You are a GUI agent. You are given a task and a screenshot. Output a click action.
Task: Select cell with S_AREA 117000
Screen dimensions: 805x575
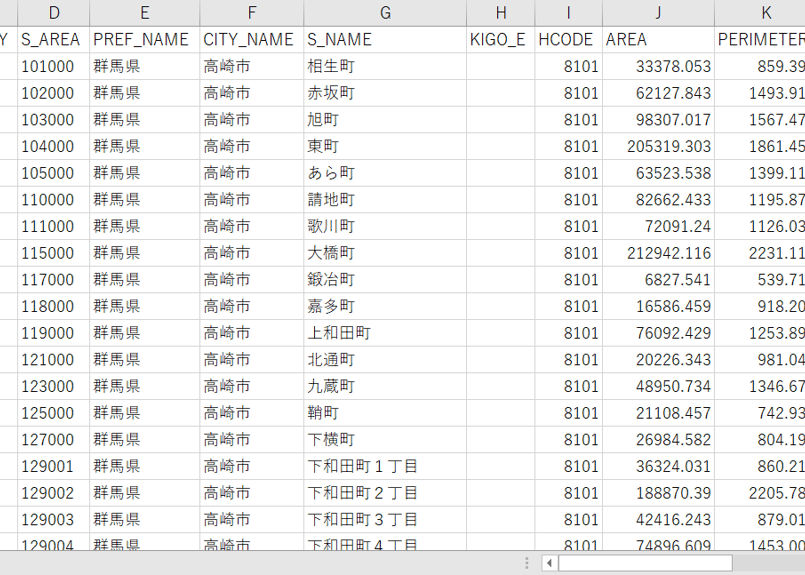(x=53, y=280)
